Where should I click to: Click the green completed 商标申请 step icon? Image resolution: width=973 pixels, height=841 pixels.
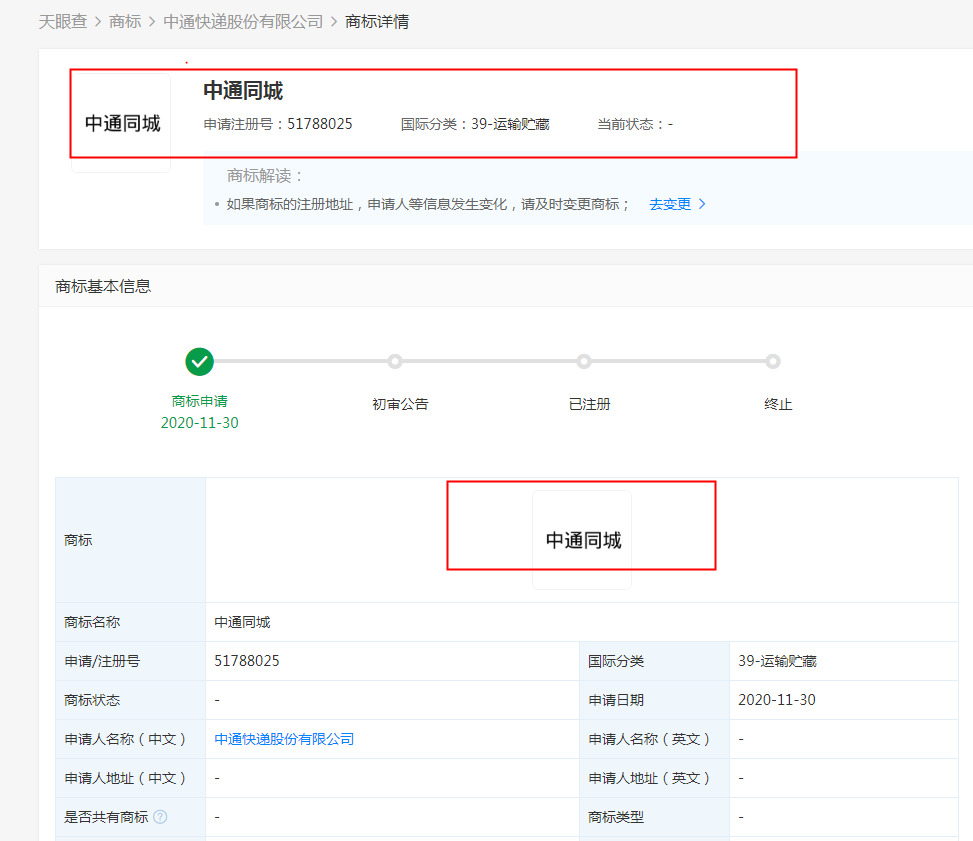point(199,361)
